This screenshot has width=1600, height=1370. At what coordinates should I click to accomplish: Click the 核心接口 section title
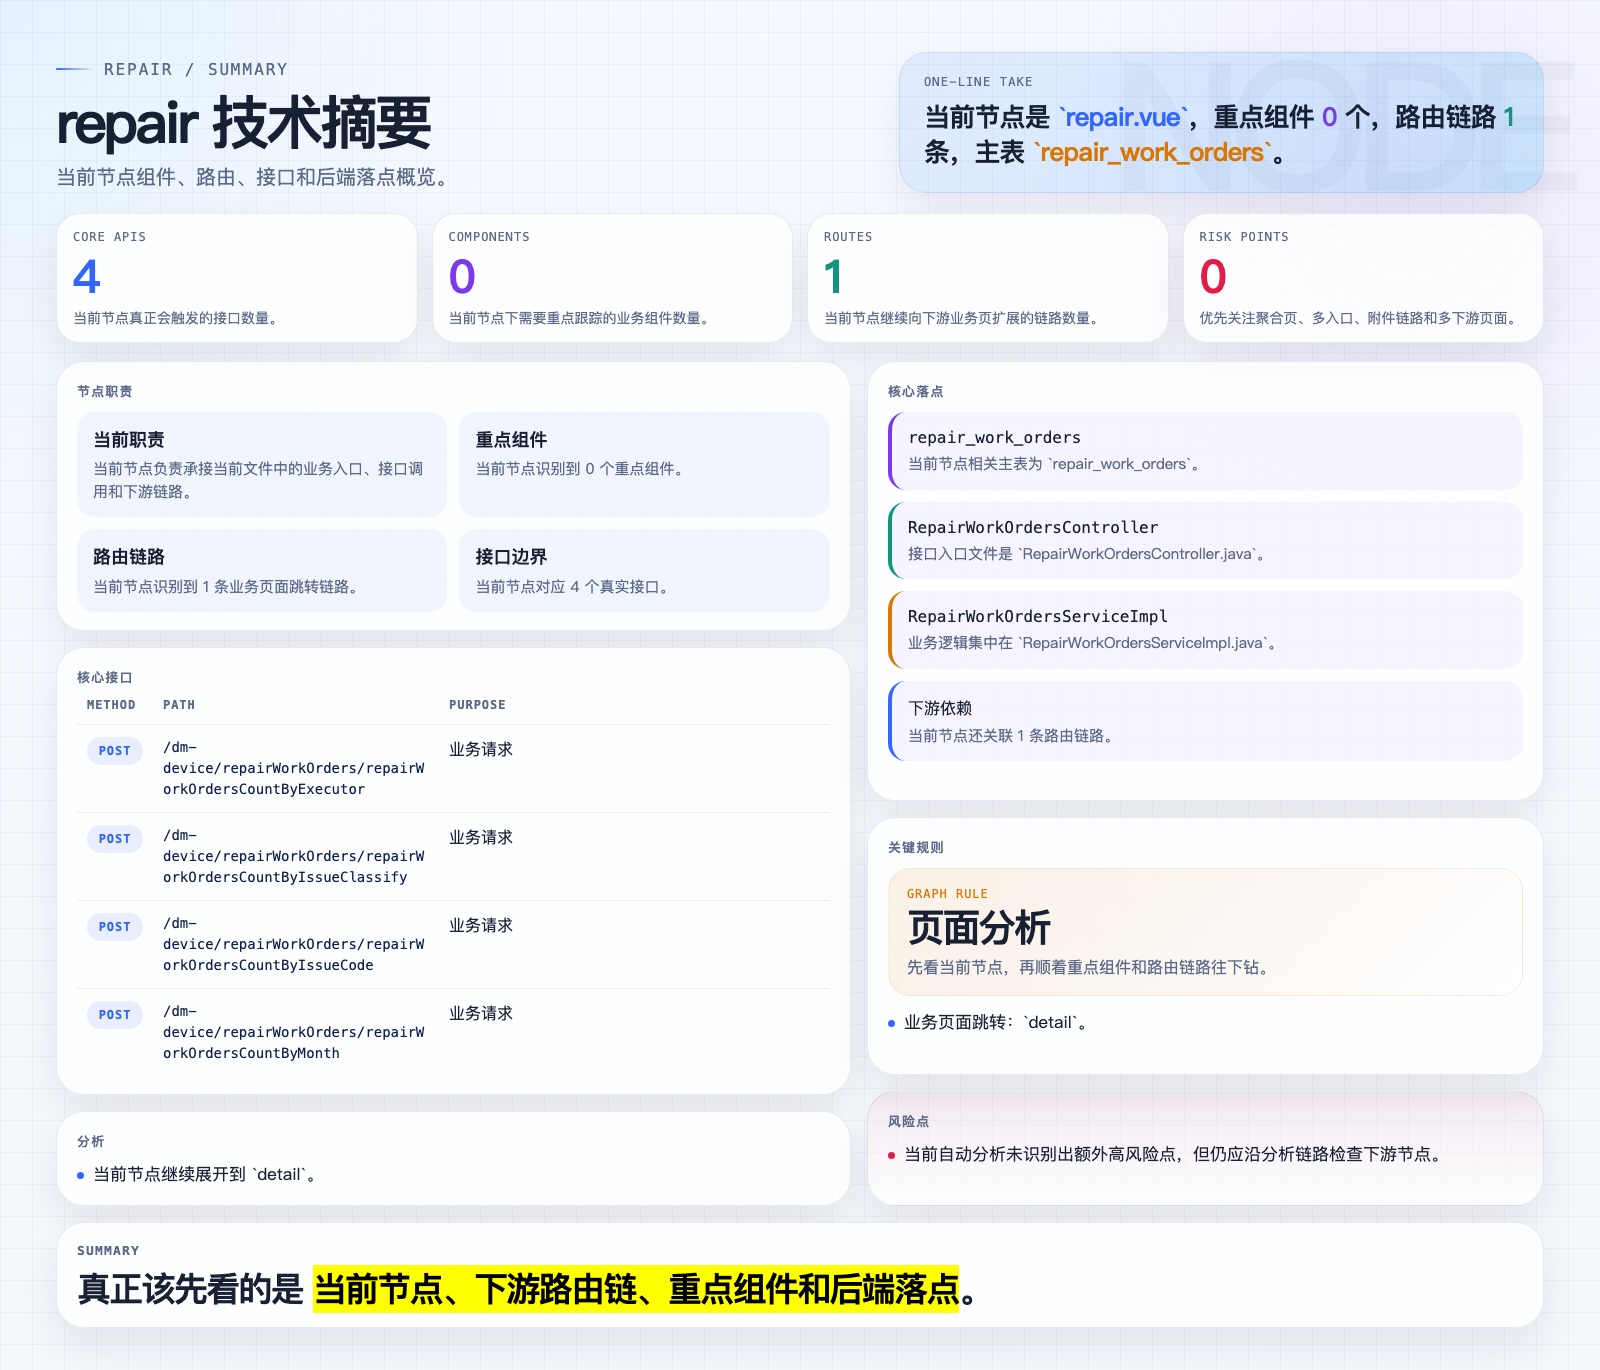pos(105,677)
